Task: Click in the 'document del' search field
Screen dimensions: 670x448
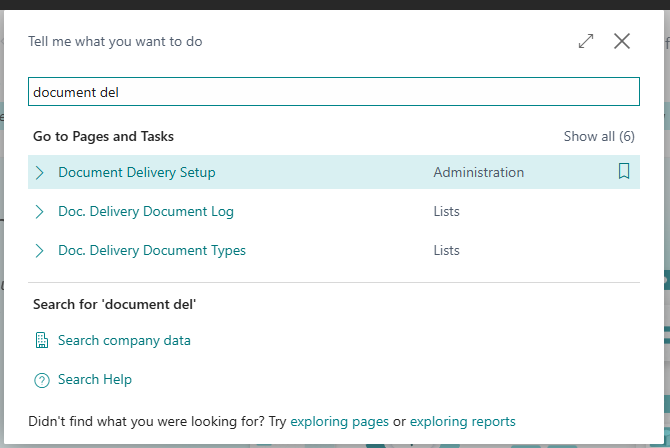Action: 334,91
